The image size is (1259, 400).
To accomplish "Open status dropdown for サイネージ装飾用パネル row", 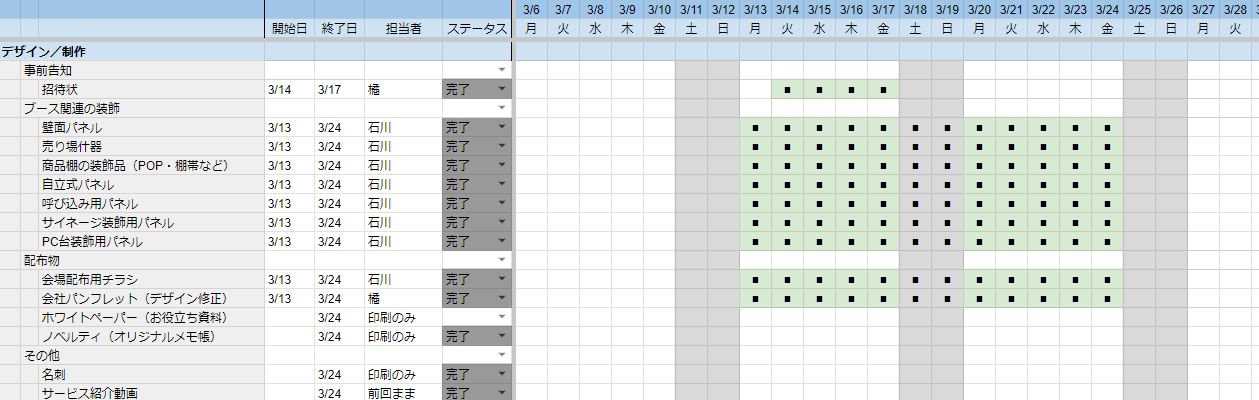I will pyautogui.click(x=502, y=223).
